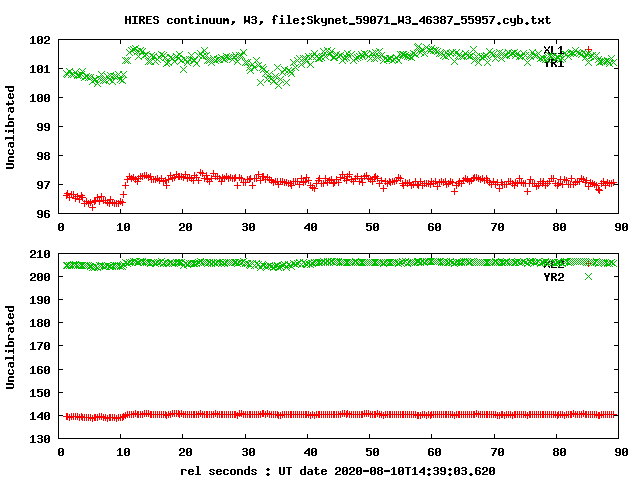Click the y-axis tick value 130
Image resolution: width=640 pixels, height=480 pixels.
(x=40, y=439)
